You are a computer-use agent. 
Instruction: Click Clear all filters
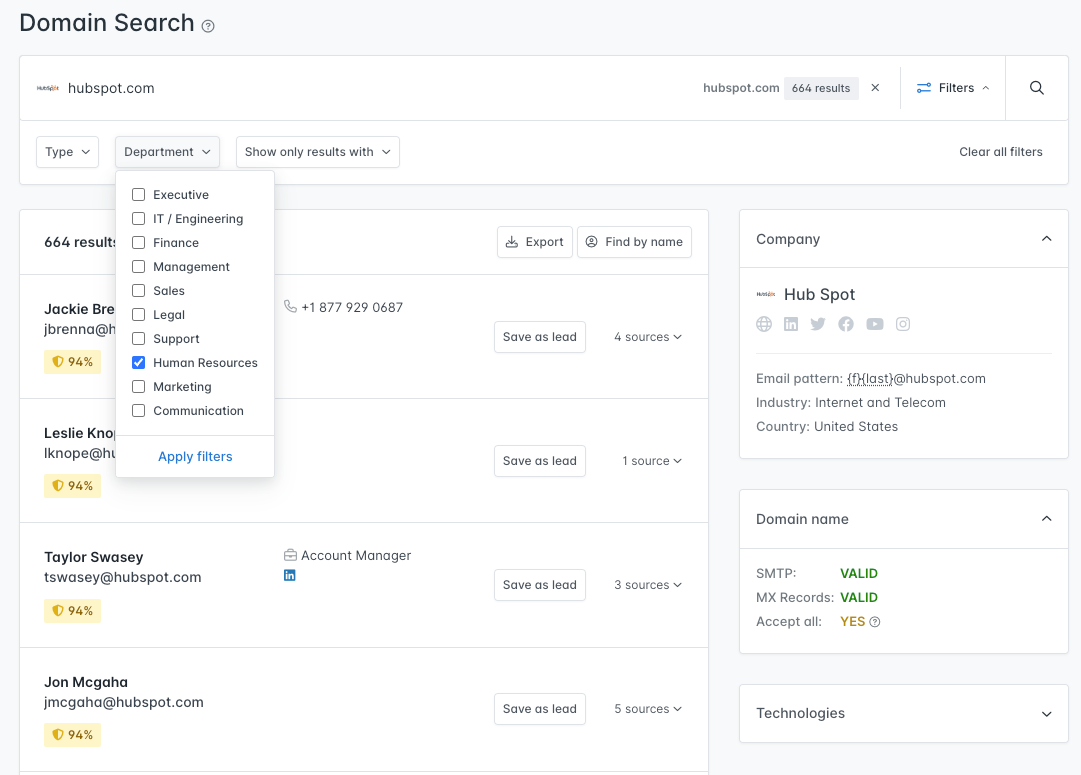1000,152
